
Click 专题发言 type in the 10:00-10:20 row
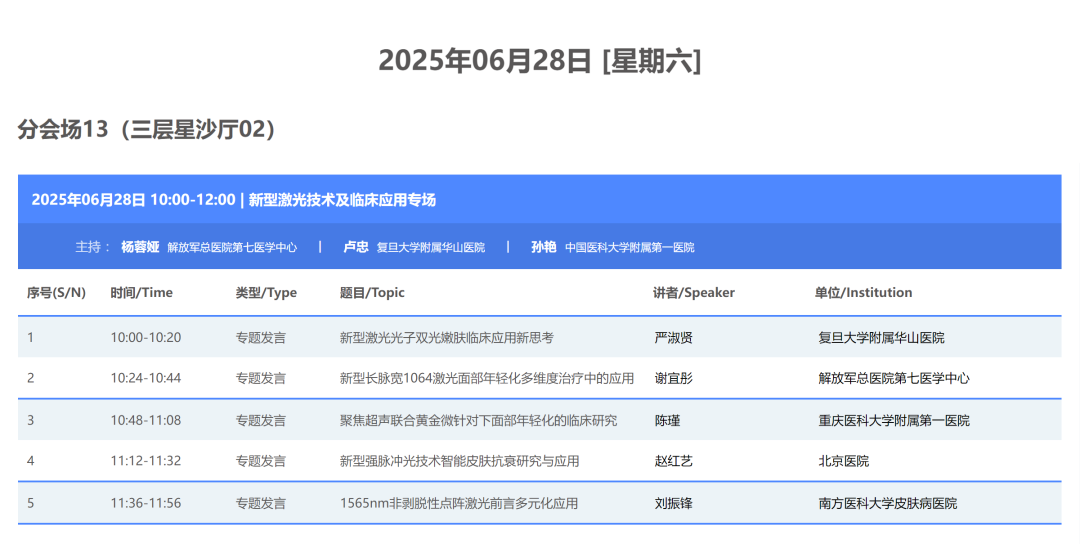coord(260,337)
